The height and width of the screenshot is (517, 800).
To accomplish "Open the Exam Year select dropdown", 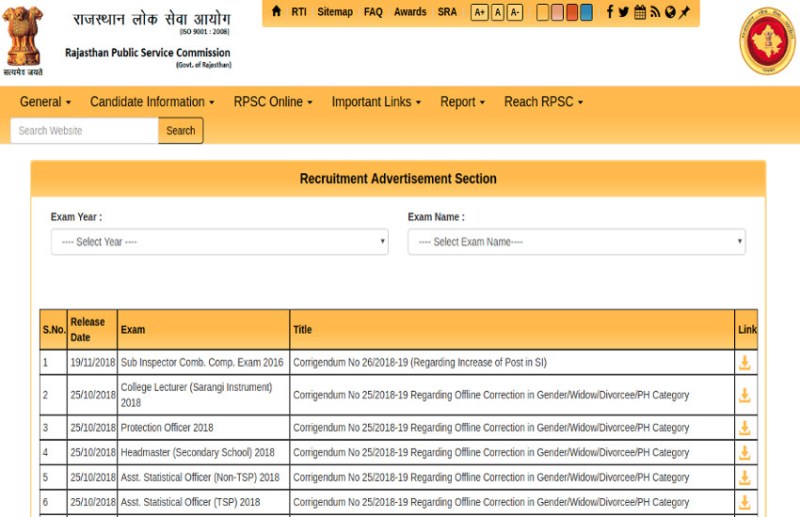I will pos(219,242).
